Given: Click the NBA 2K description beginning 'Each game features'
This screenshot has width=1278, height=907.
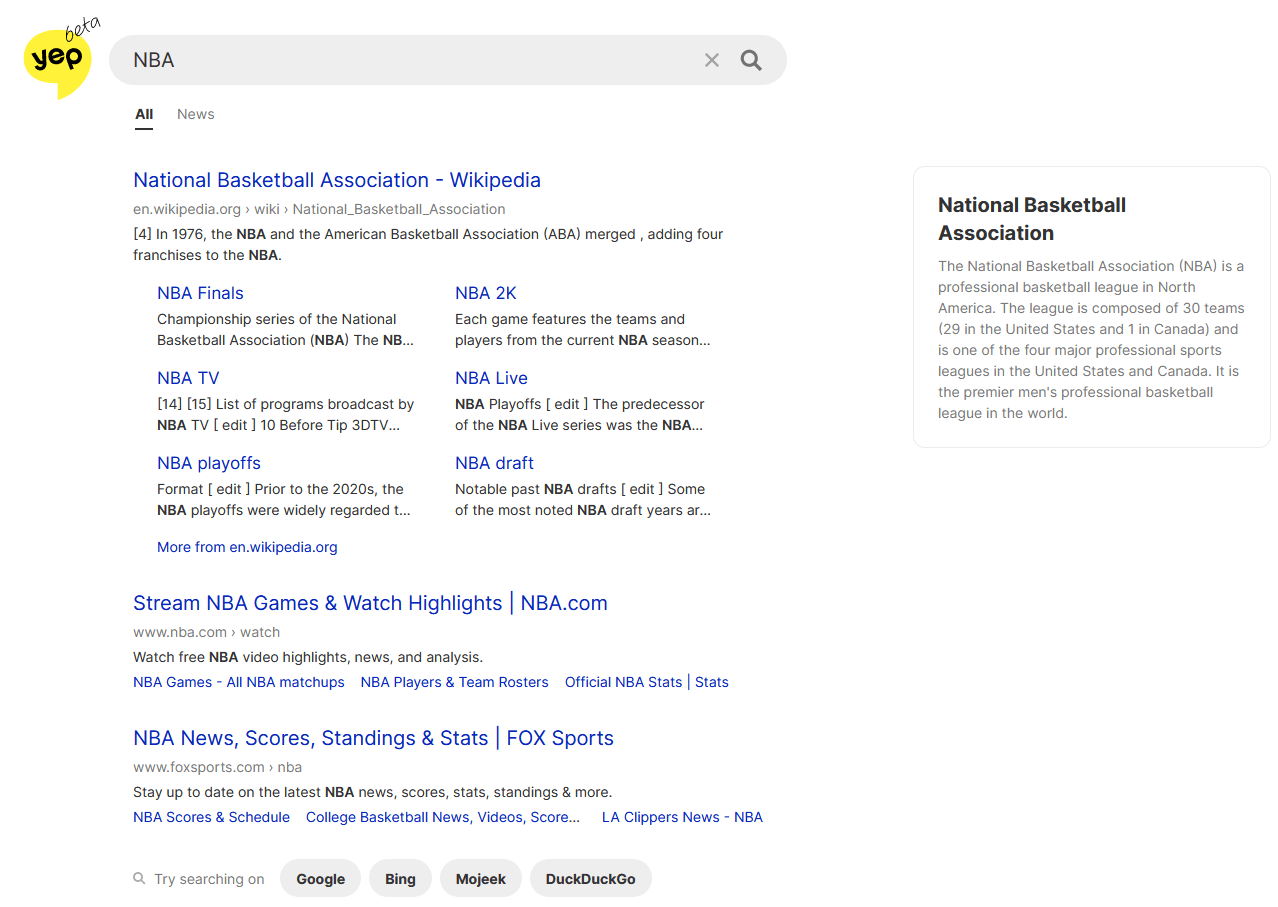Looking at the screenshot, I should click(583, 330).
